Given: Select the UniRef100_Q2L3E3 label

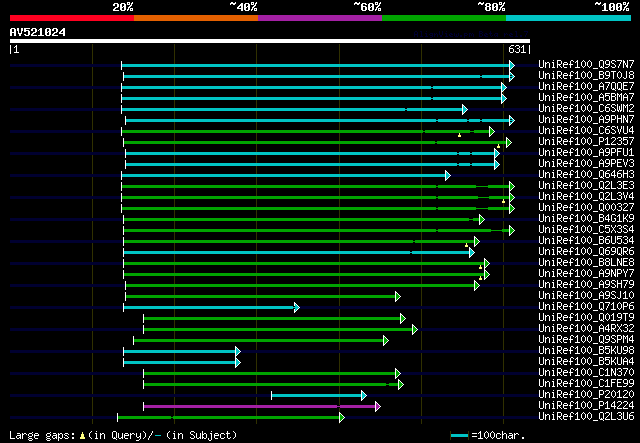Looking at the screenshot, I should tap(586, 185).
